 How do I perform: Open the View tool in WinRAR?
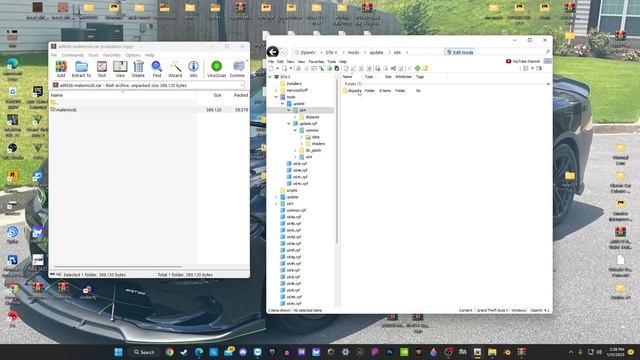coord(120,69)
